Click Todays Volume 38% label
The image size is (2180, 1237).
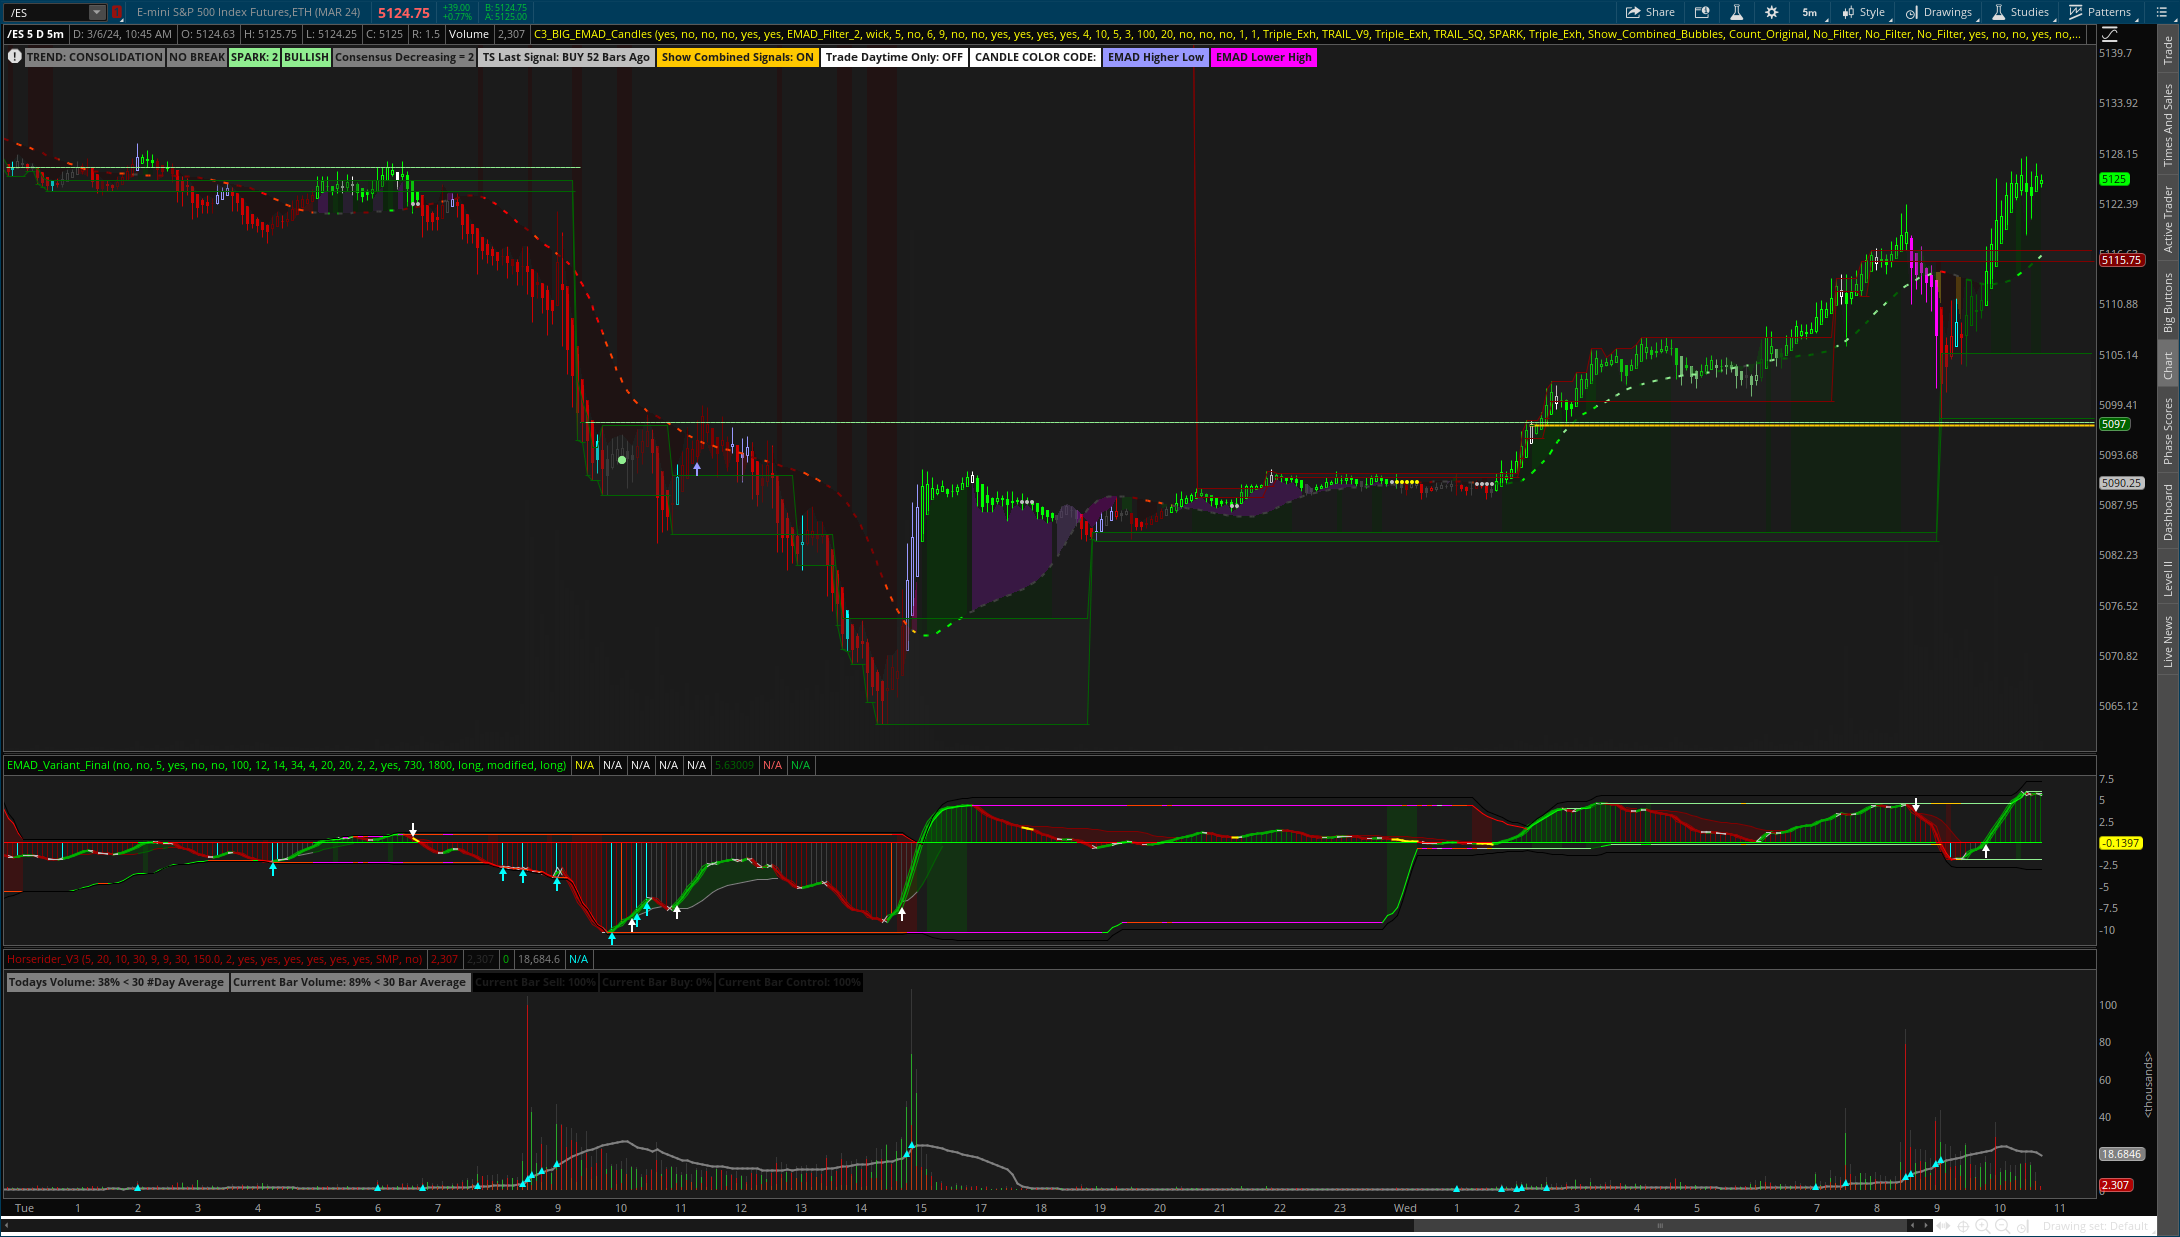pos(116,982)
